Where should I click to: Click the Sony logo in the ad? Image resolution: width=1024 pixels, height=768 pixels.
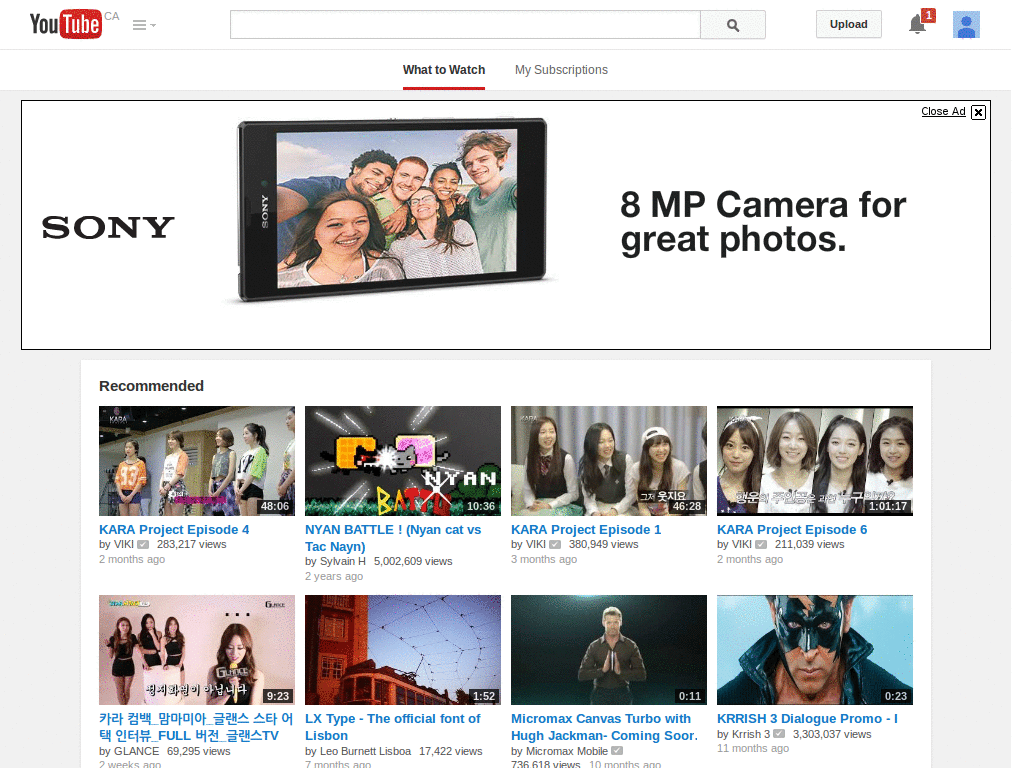[108, 227]
